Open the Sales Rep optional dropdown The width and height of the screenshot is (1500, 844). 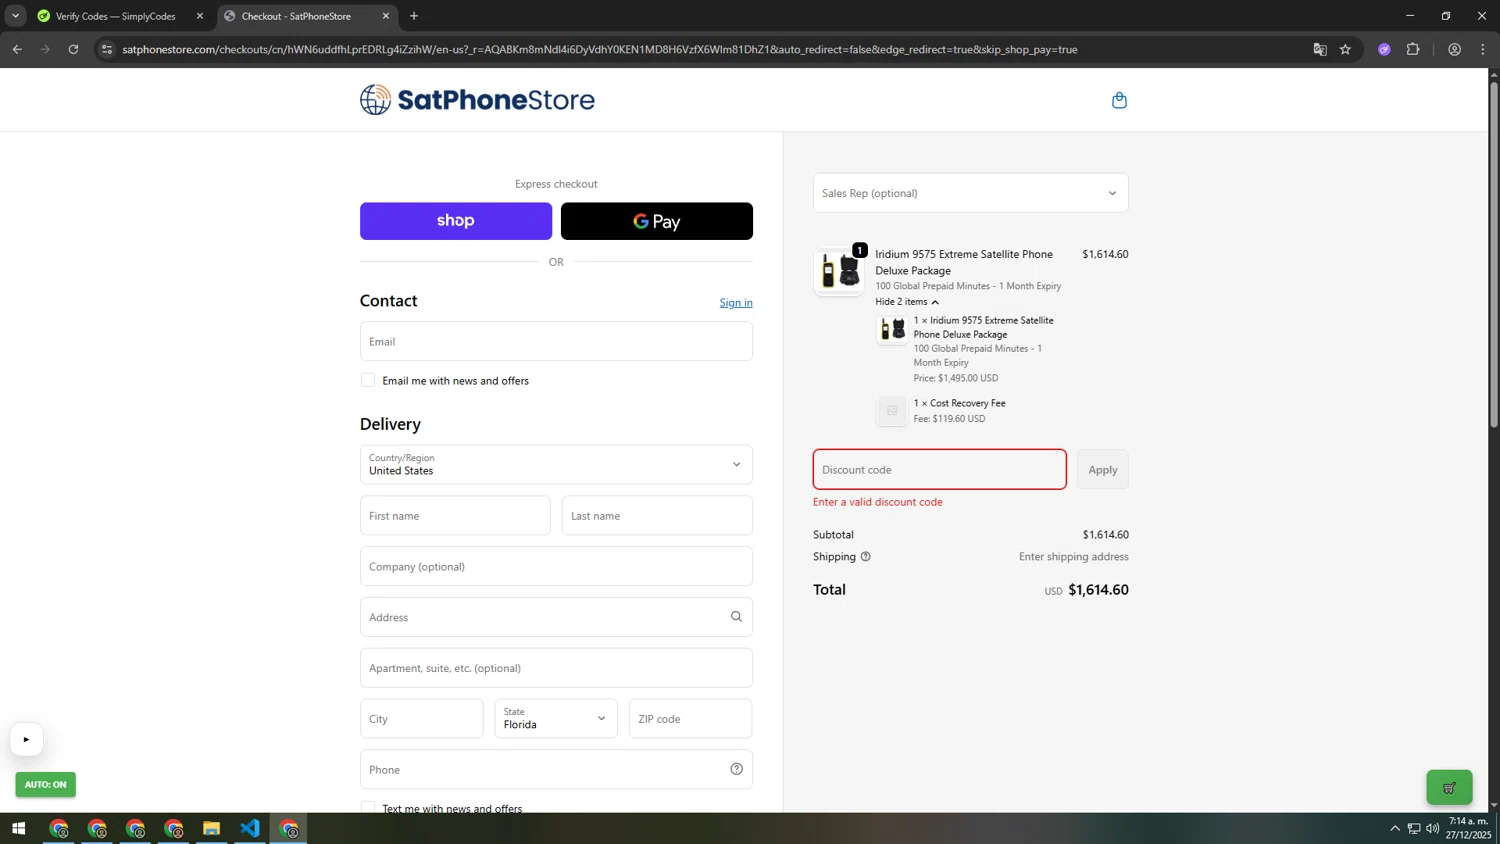click(x=970, y=193)
